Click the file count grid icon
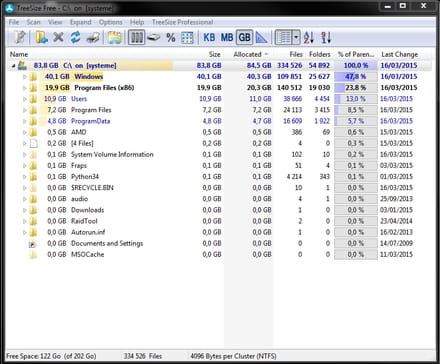Screen dimensions: 440x364 point(187,37)
